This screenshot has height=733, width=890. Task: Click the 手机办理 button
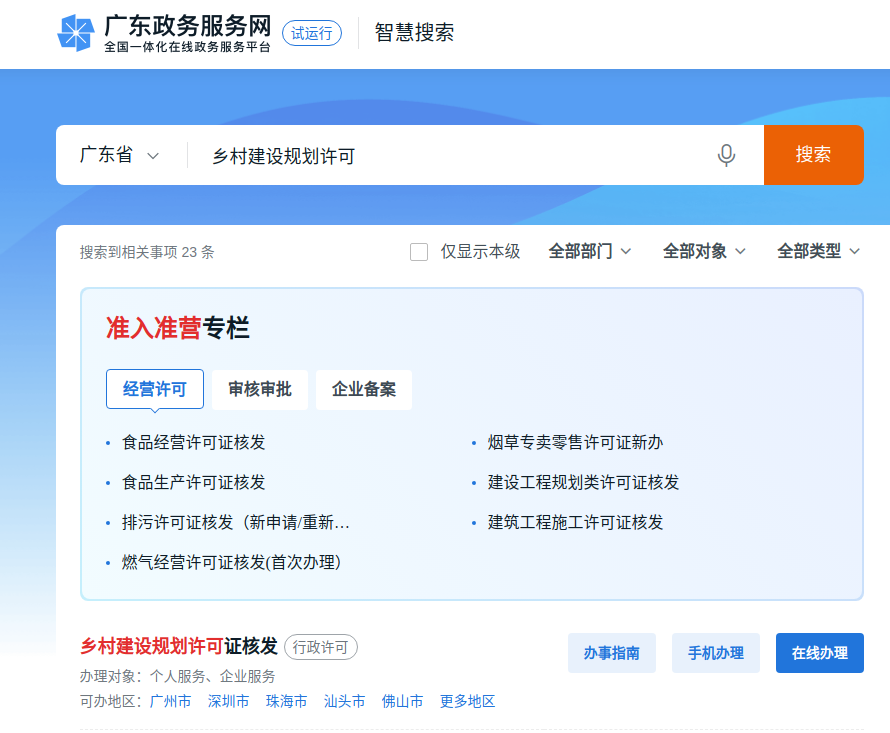coord(716,653)
